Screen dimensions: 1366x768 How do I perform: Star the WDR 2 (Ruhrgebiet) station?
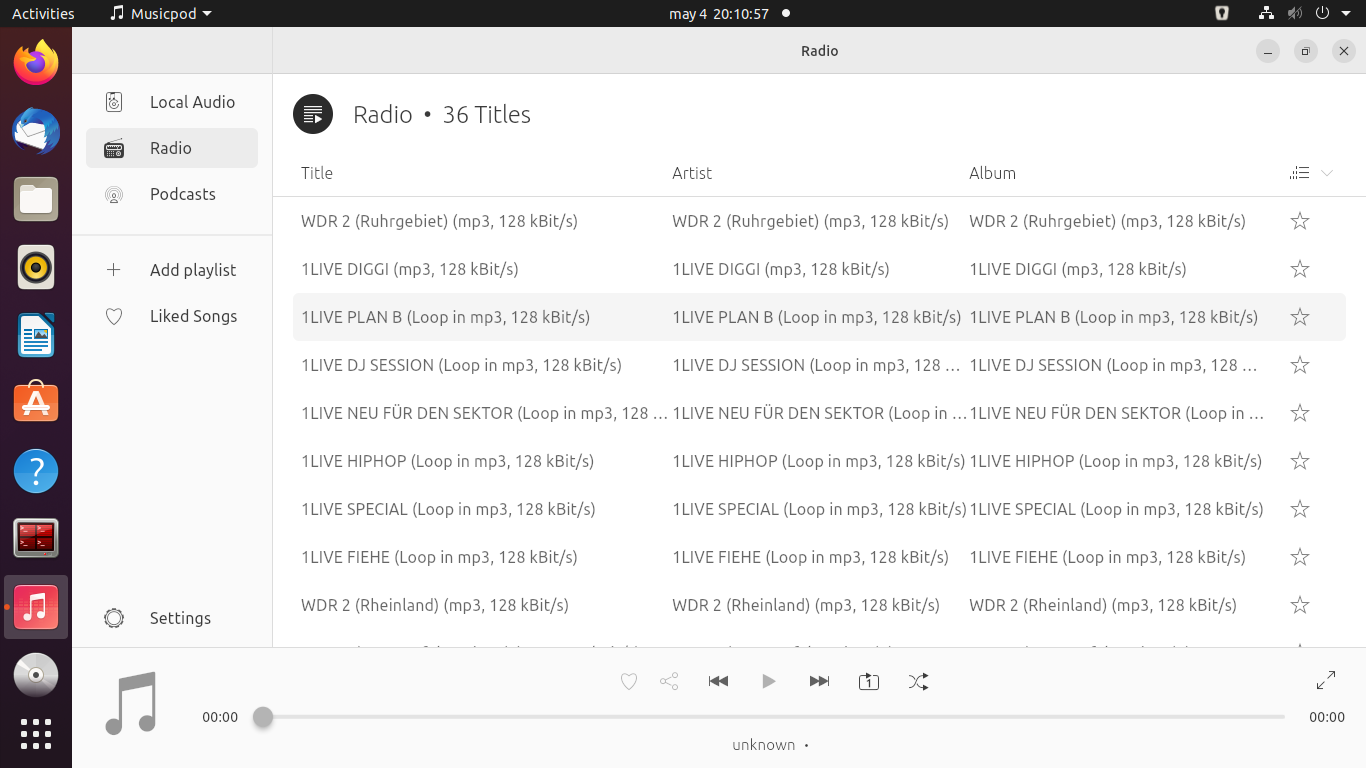point(1300,221)
